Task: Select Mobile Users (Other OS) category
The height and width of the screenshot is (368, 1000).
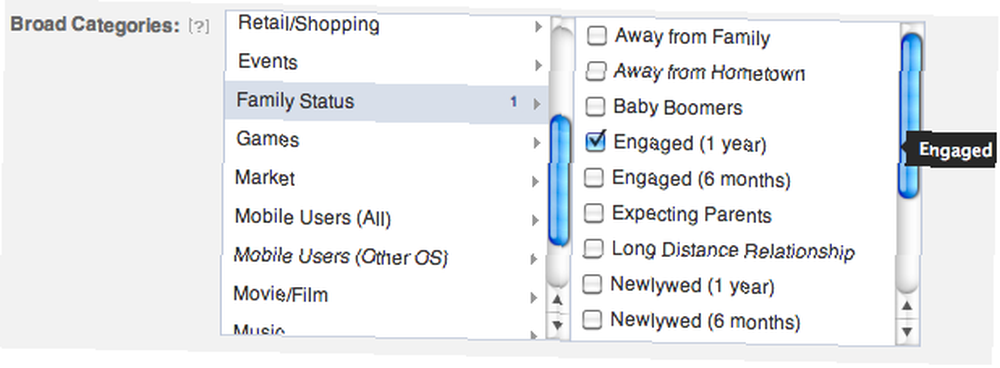Action: pyautogui.click(x=385, y=257)
